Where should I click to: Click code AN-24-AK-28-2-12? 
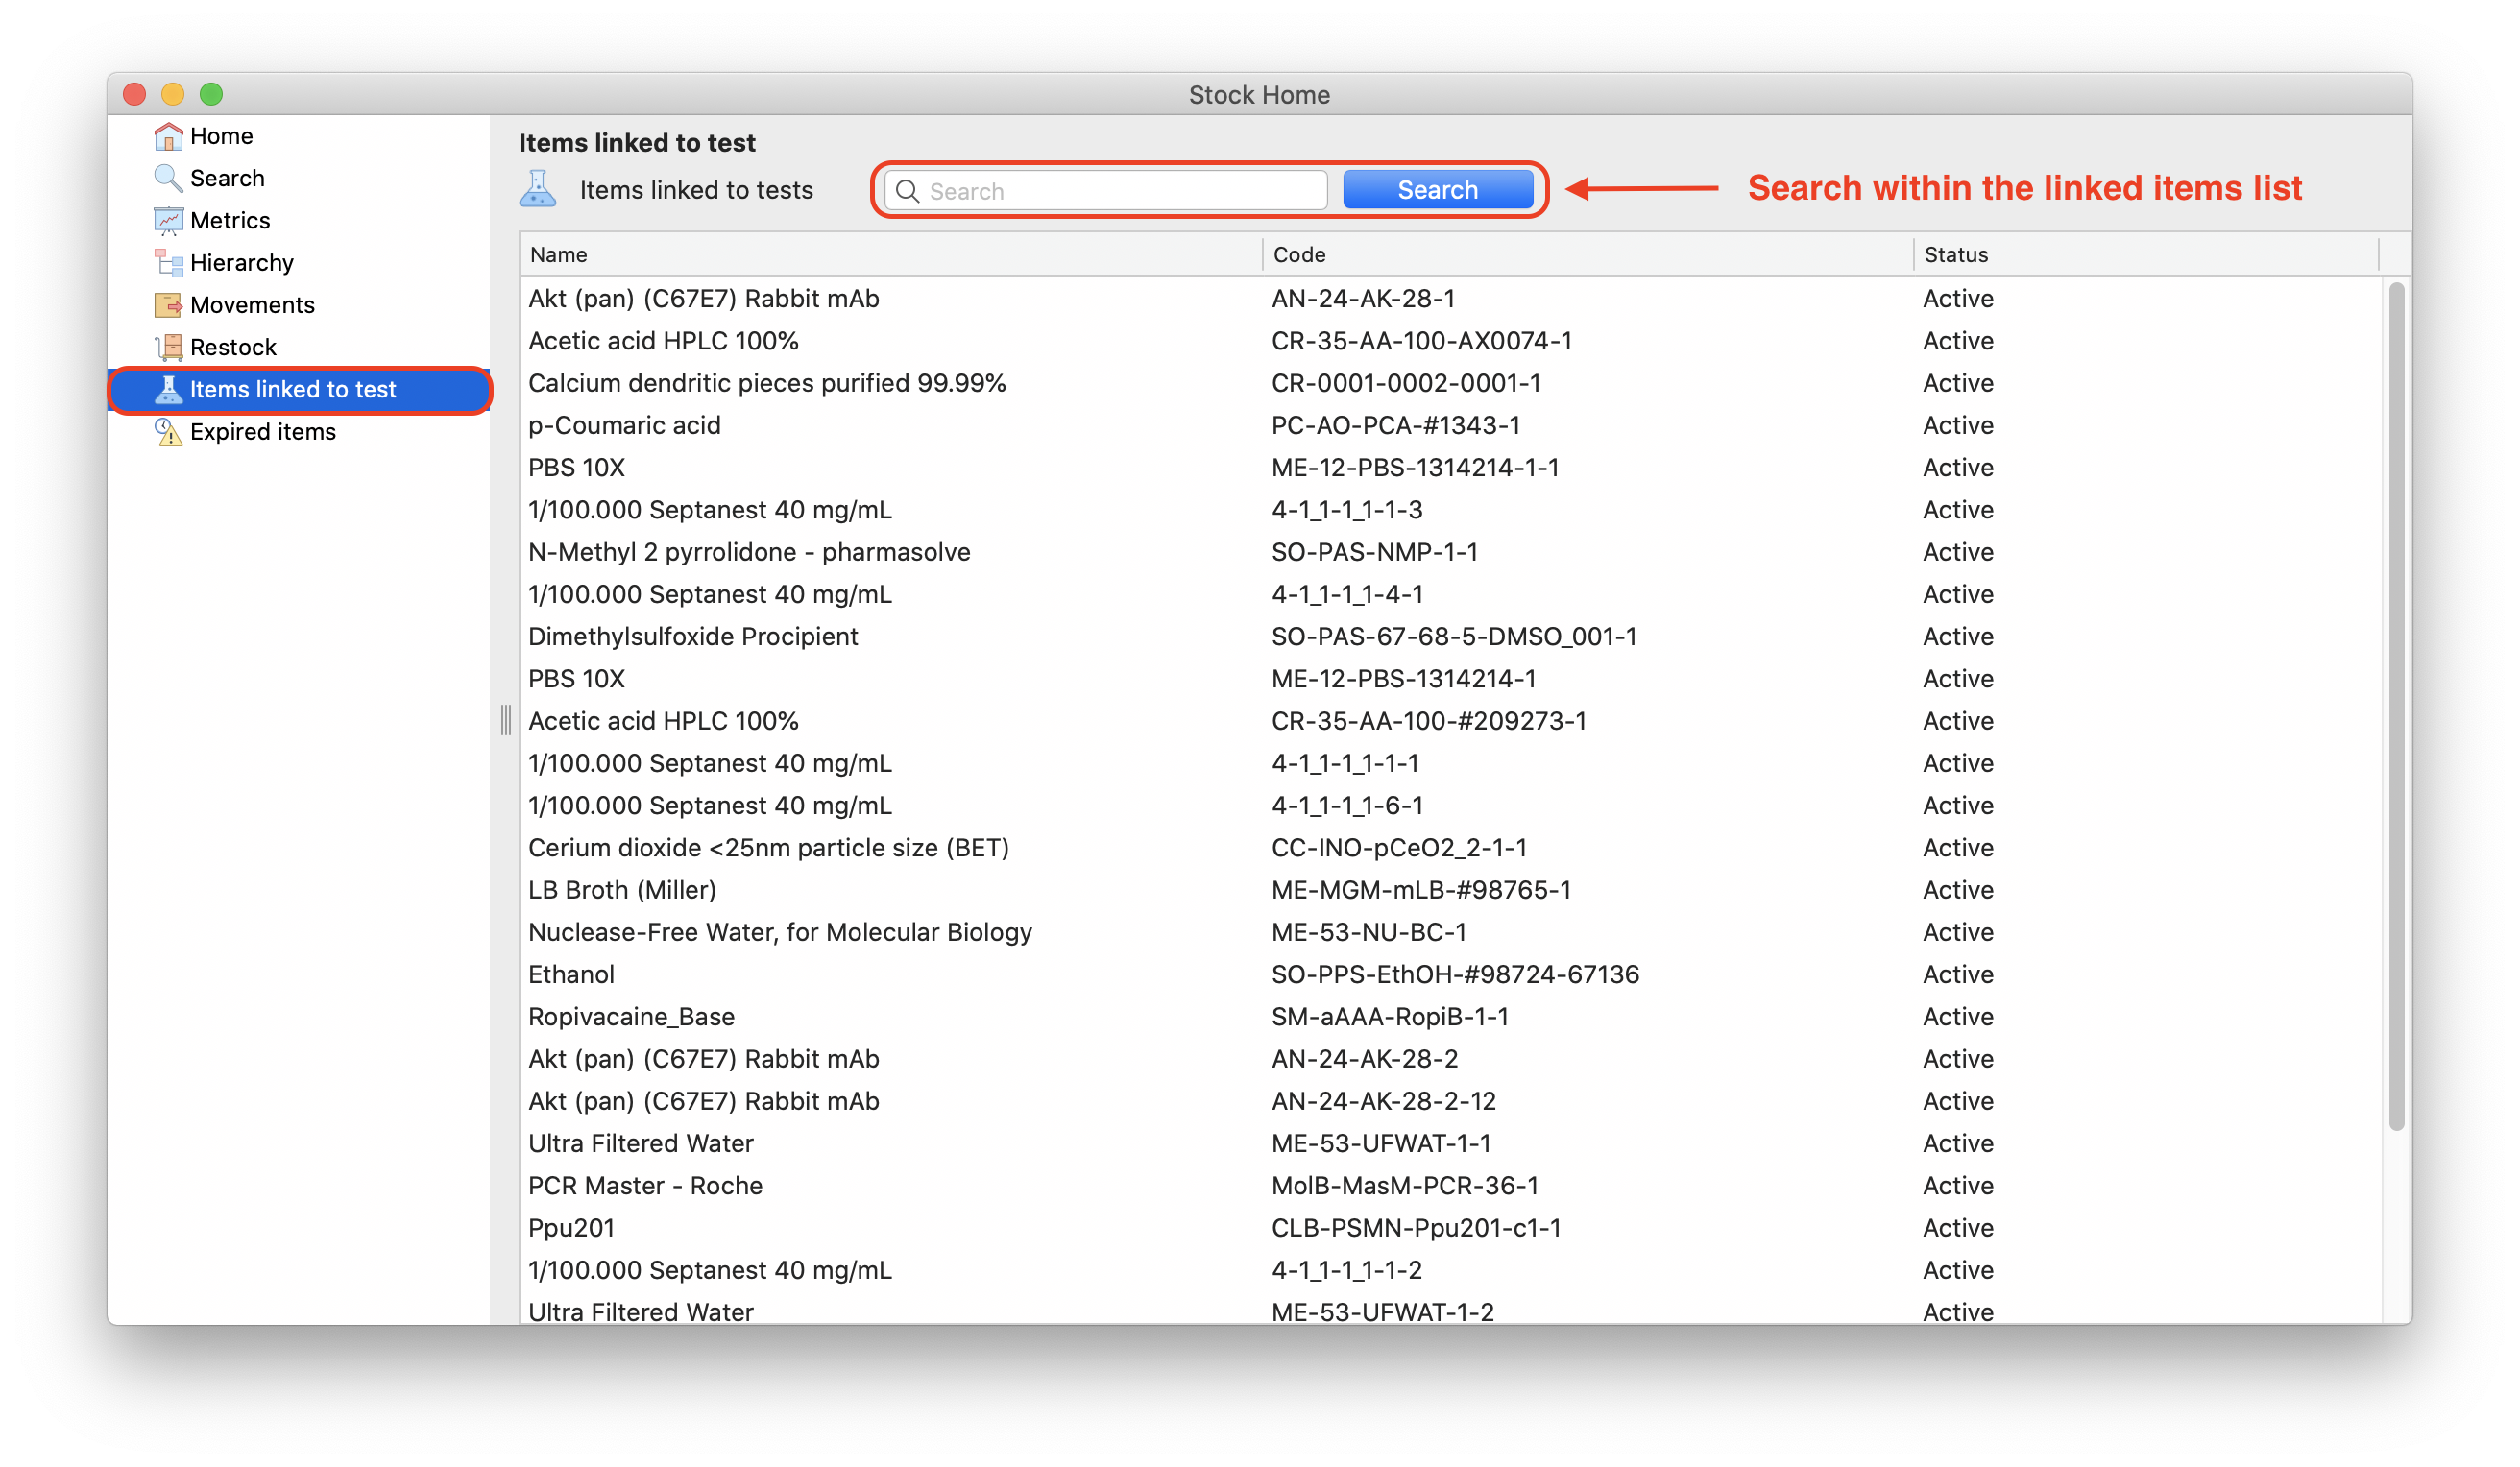[1383, 1101]
